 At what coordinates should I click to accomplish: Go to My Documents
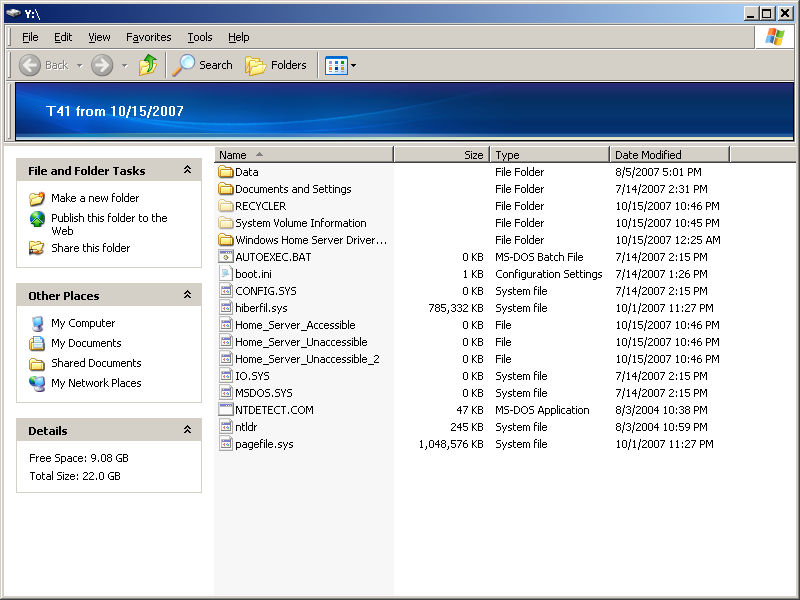pos(86,343)
